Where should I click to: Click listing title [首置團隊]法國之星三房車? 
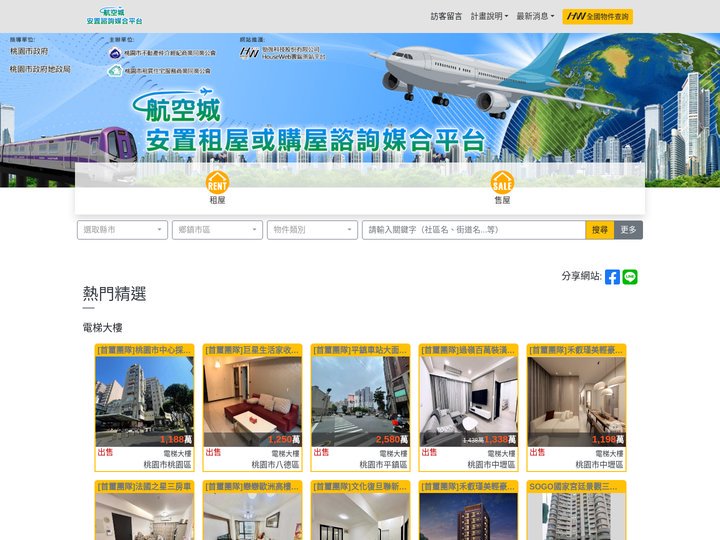(x=144, y=487)
